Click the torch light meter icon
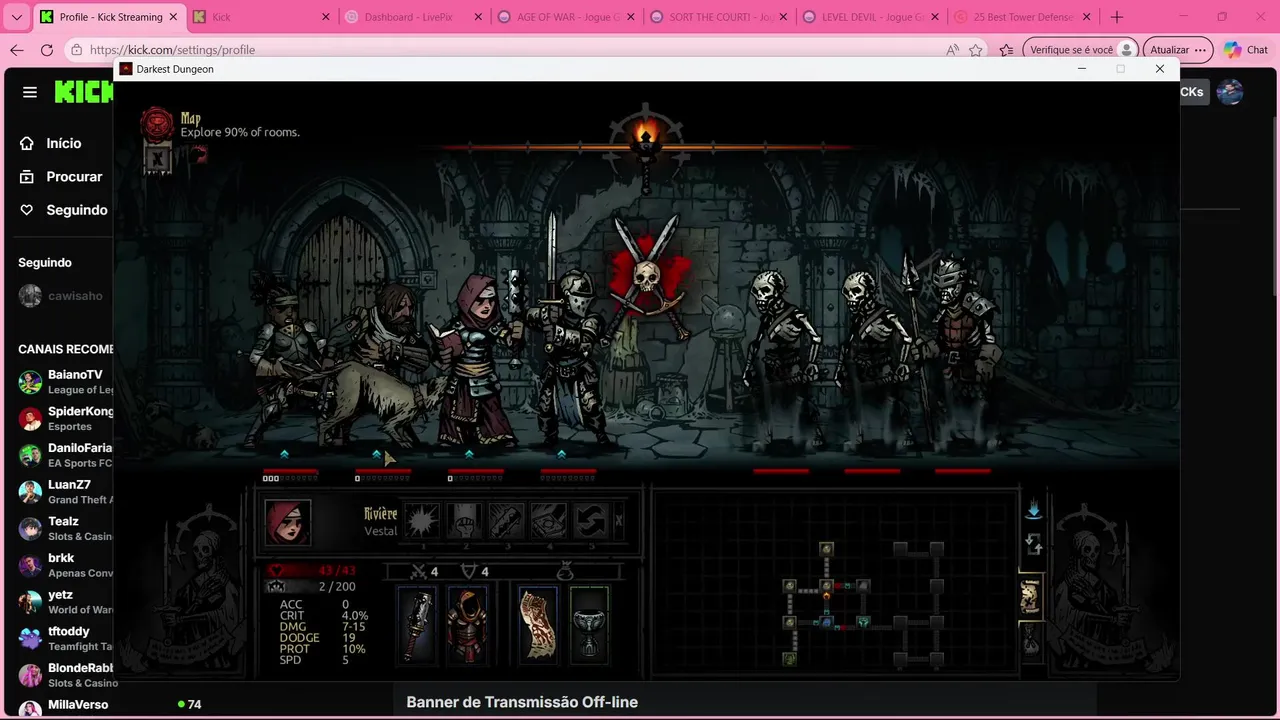The height and width of the screenshot is (720, 1280). [646, 137]
